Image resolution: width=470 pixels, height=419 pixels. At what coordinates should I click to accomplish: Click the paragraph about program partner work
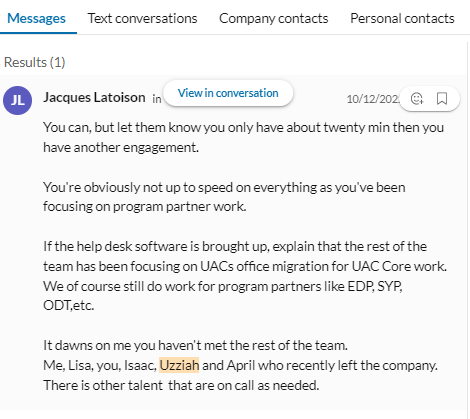coord(224,197)
